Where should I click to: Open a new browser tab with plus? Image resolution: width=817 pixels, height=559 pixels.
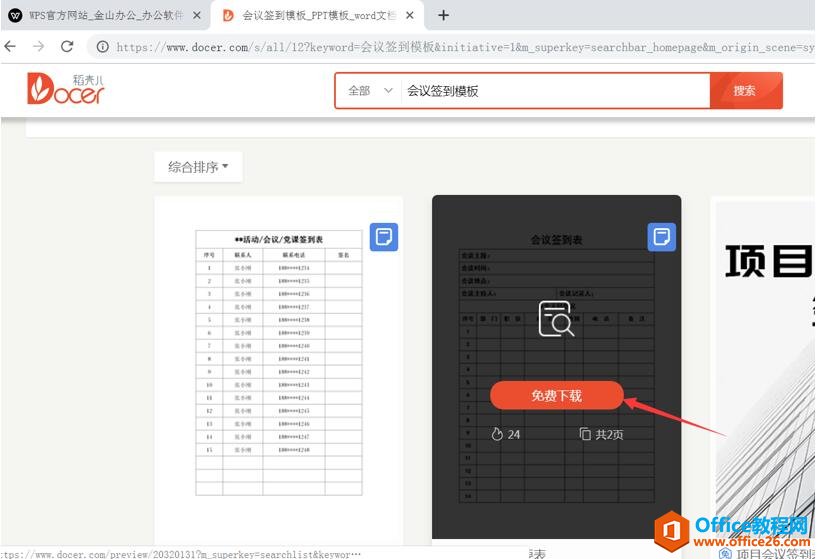[443, 15]
